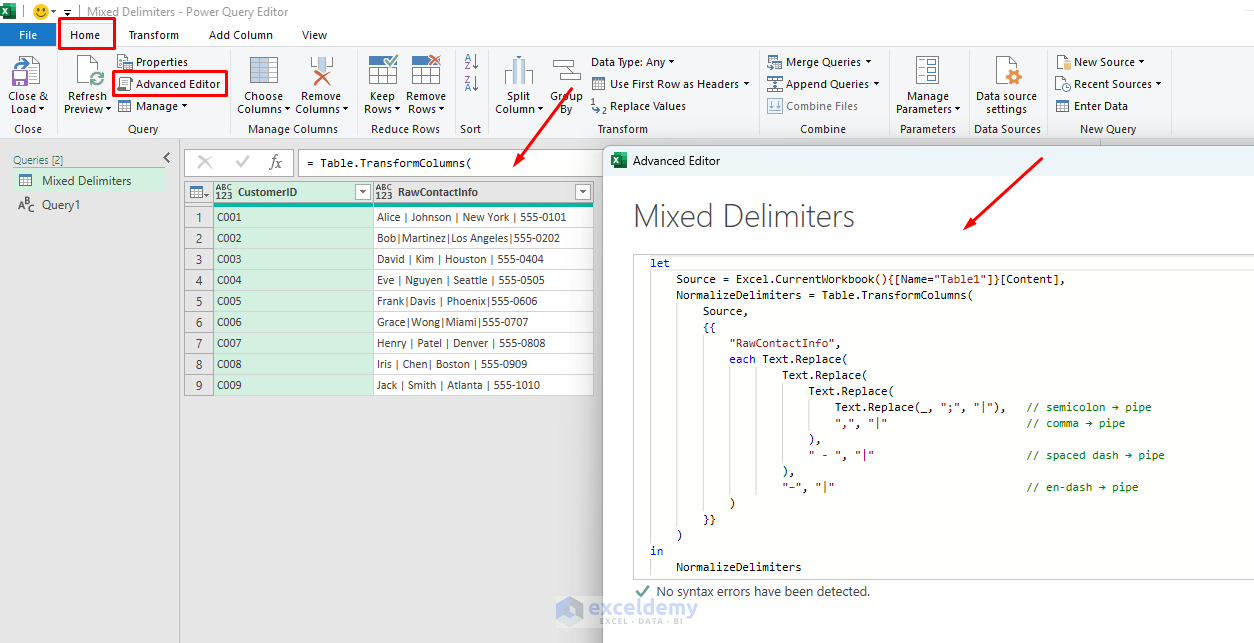Click the smiley feedback icon in title bar
The height and width of the screenshot is (643, 1254).
coord(41,12)
